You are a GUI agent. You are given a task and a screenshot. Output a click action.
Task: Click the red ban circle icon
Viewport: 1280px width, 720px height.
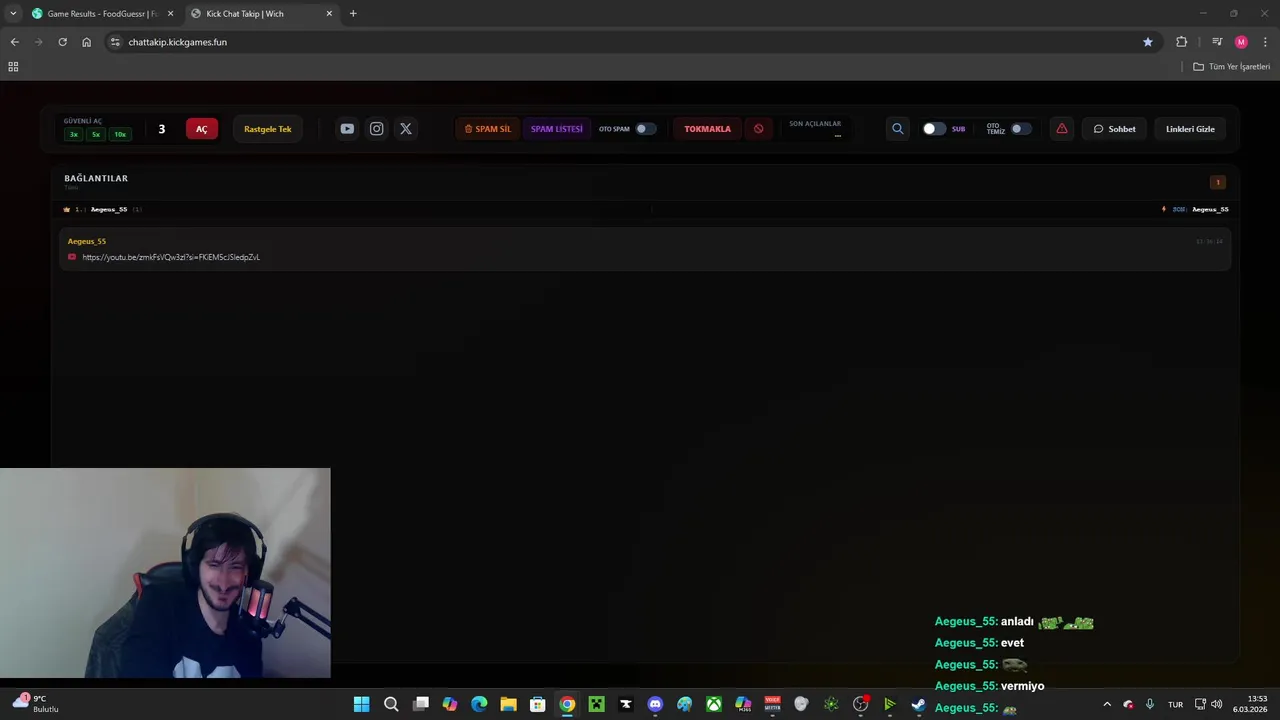758,129
